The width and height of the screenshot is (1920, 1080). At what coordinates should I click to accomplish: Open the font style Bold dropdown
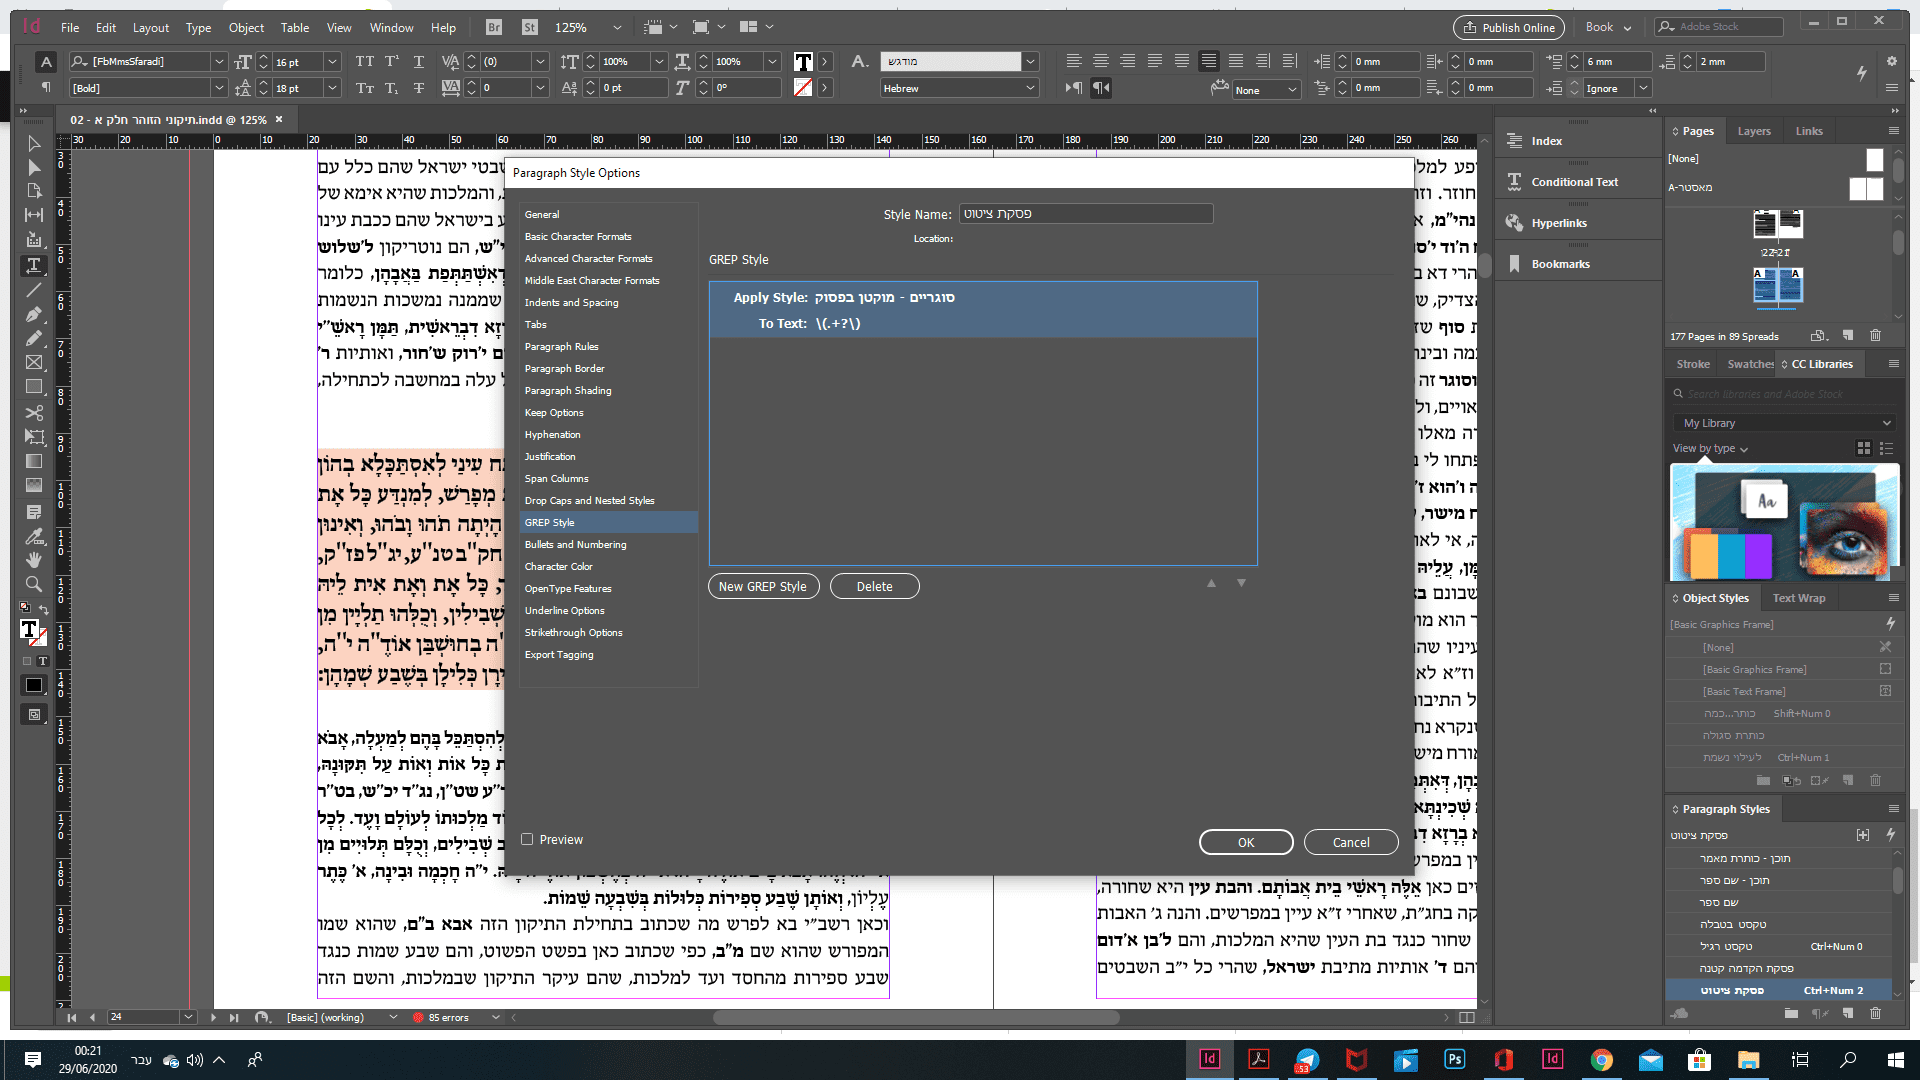click(219, 88)
